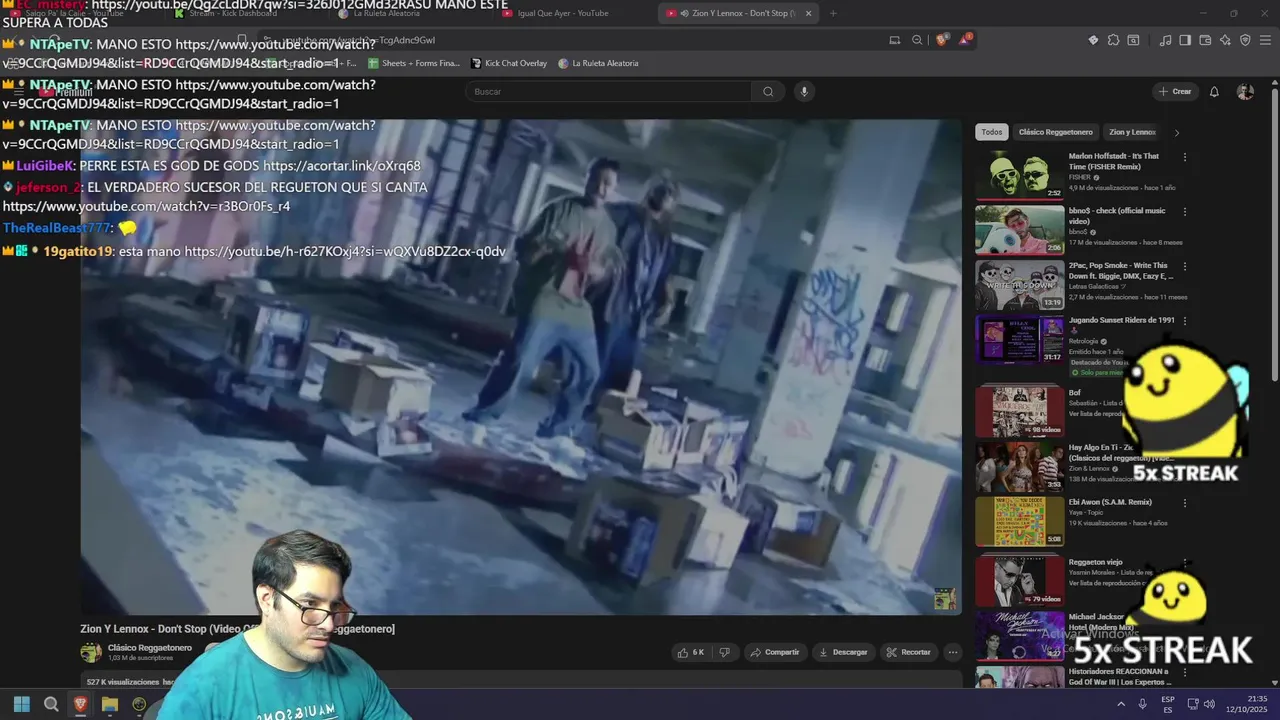Screen dimensions: 1280x720
Task: Click the install-app screen icon in address bar
Action: click(x=895, y=40)
